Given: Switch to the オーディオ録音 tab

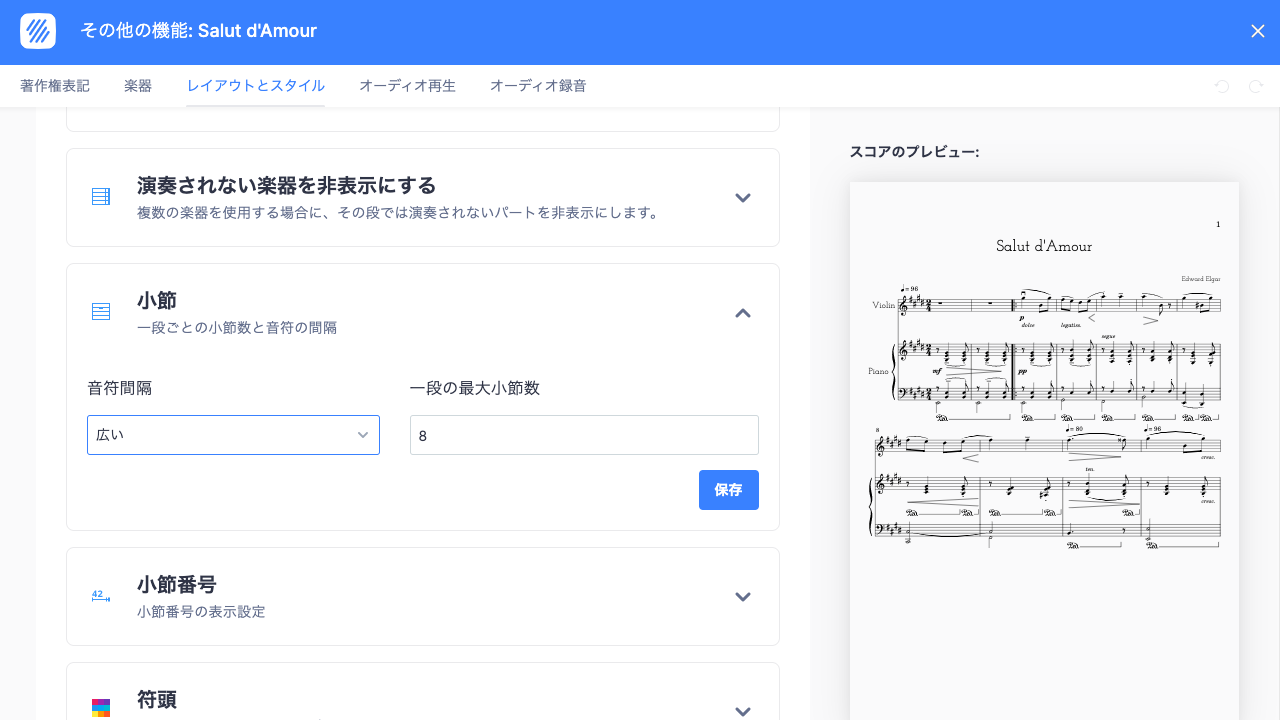Looking at the screenshot, I should pos(538,86).
